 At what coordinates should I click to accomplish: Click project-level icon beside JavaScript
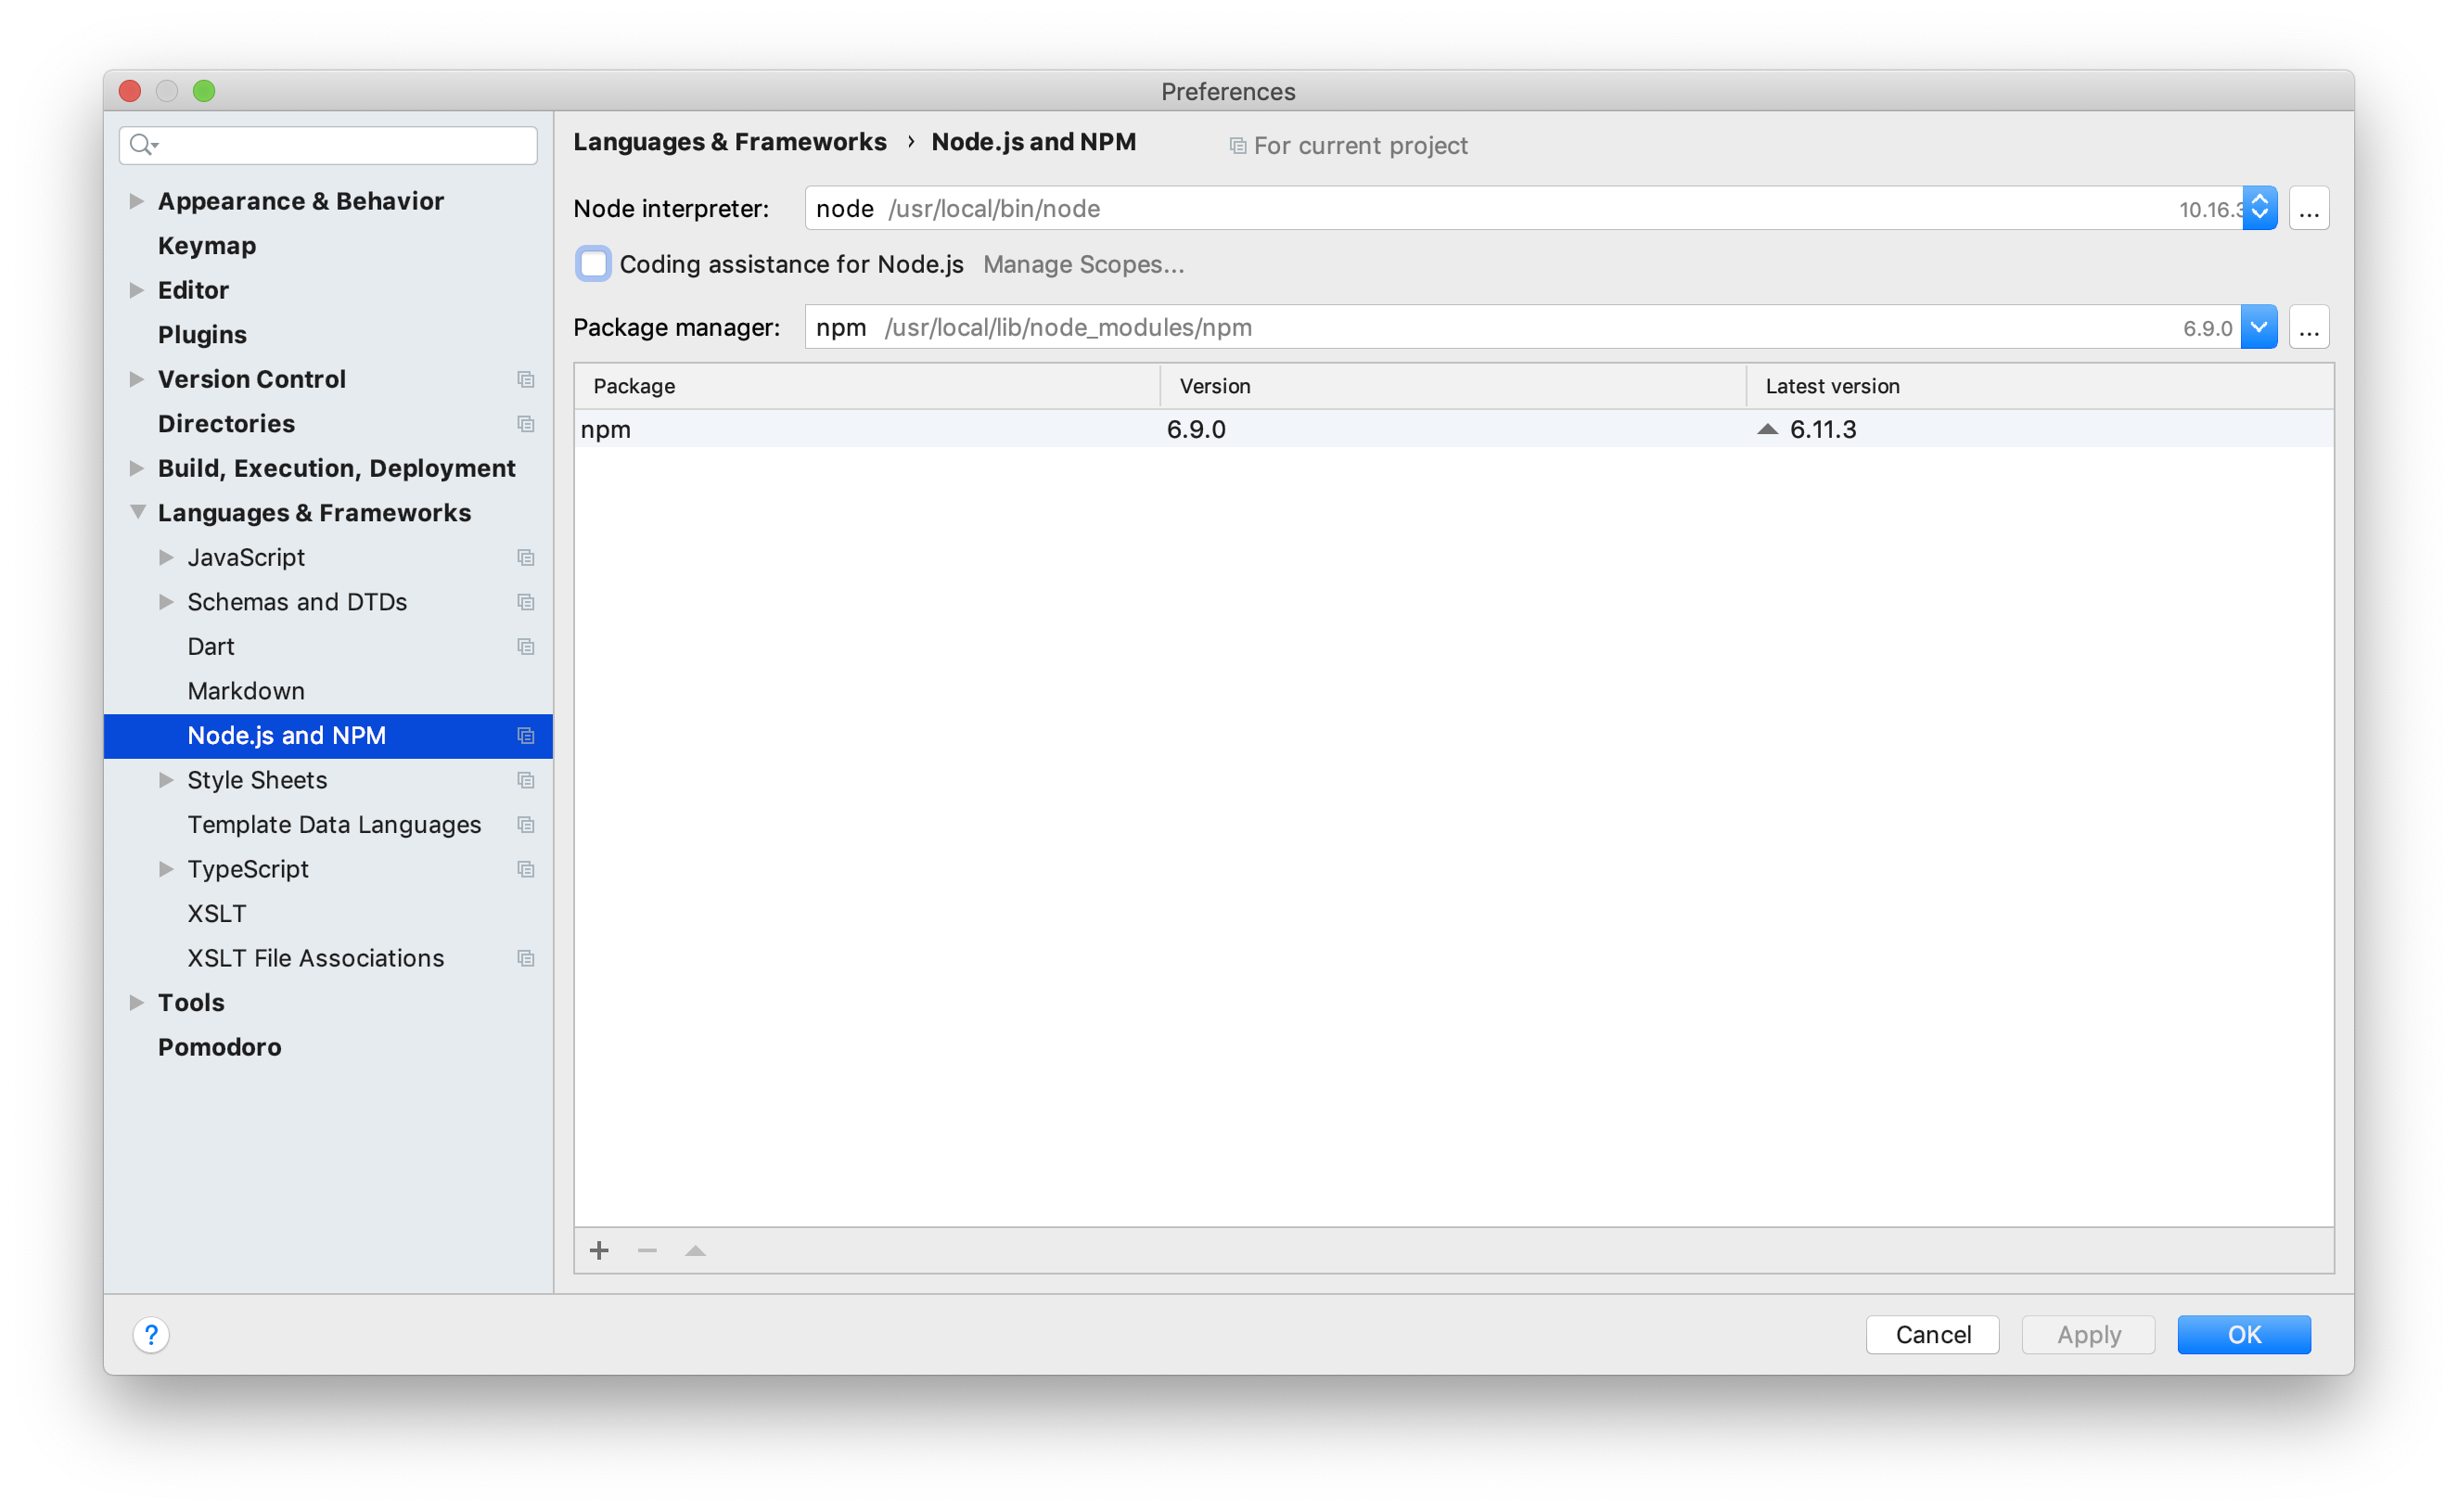pos(525,557)
